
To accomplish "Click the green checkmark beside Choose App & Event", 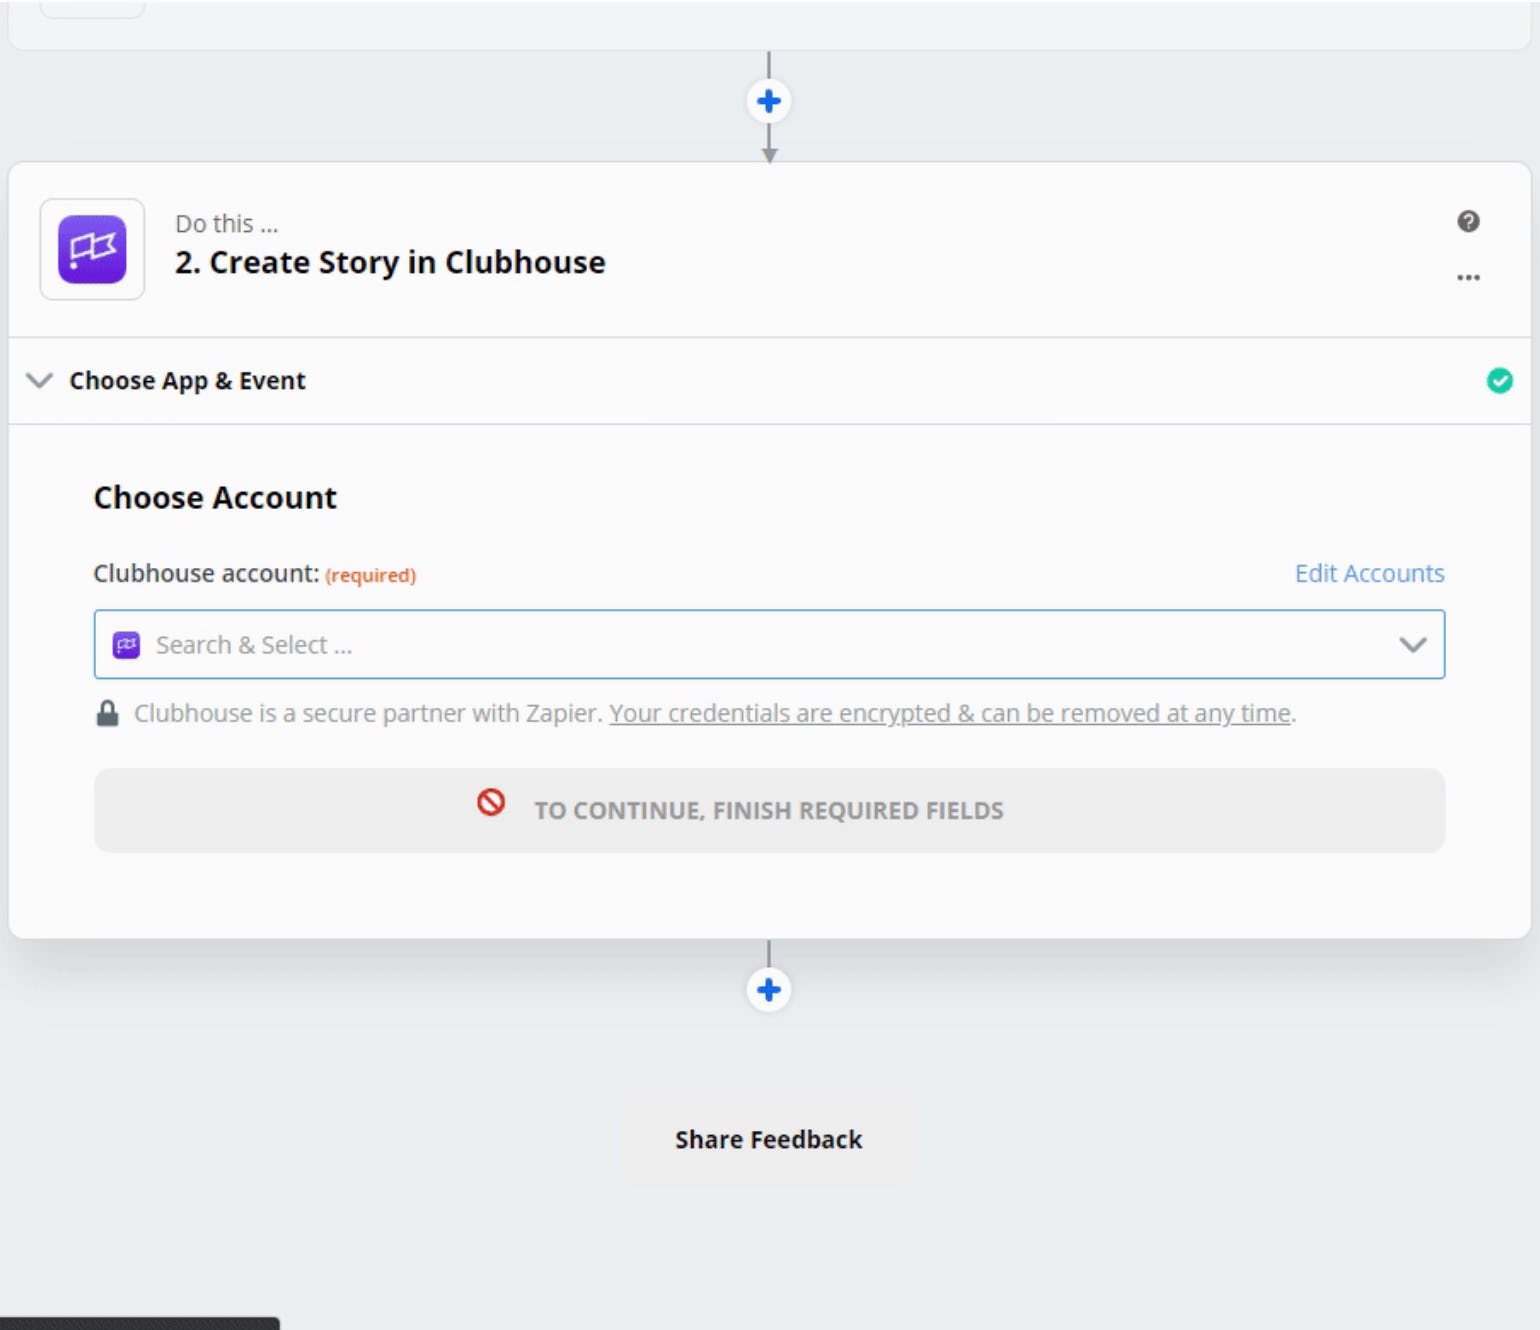I will click(1499, 380).
